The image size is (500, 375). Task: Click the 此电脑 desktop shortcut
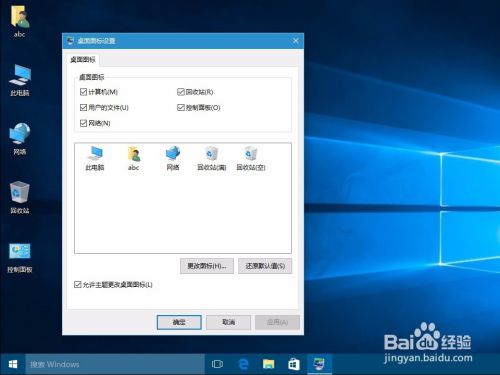click(20, 80)
